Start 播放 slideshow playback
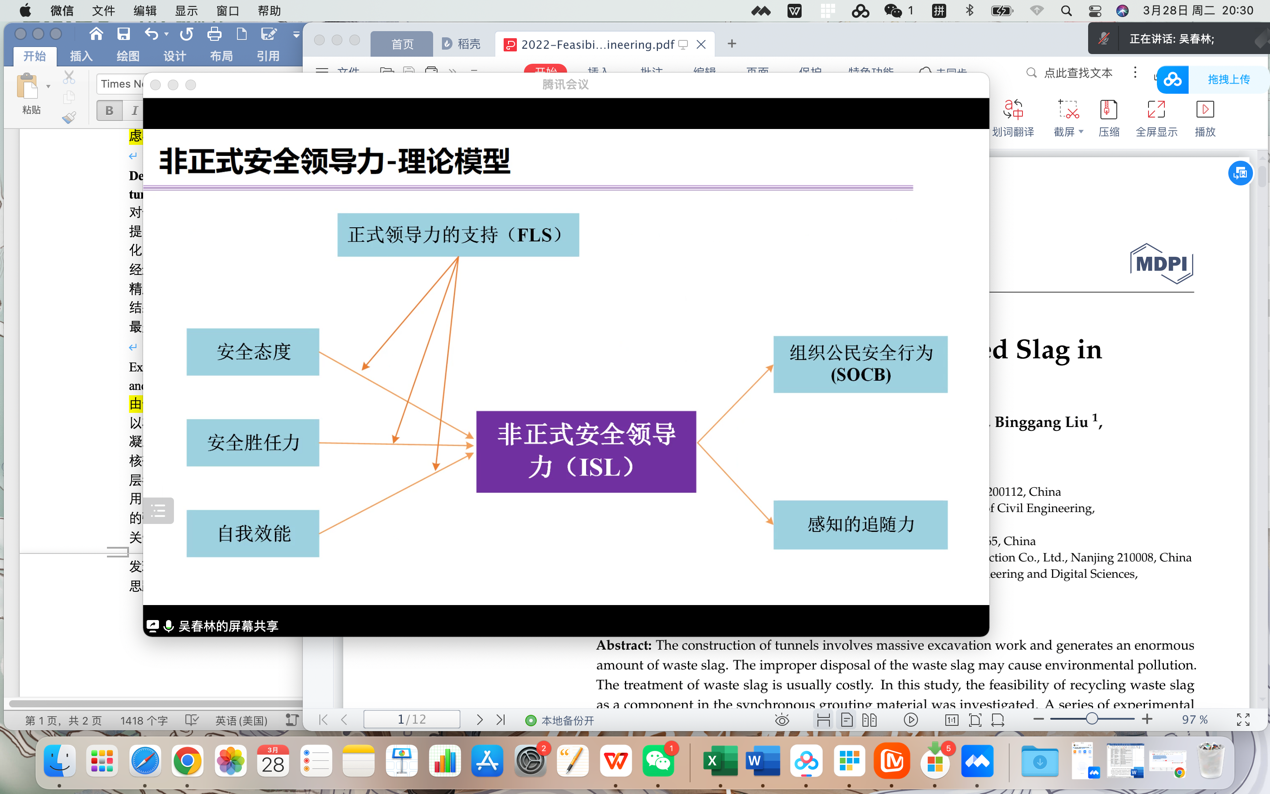 1205,117
